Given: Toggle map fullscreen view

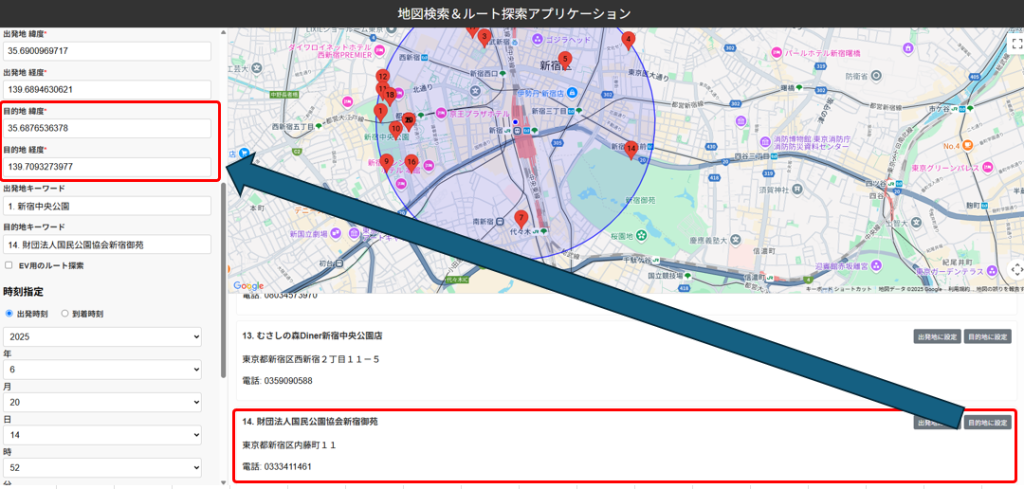Looking at the screenshot, I should click(x=1016, y=44).
